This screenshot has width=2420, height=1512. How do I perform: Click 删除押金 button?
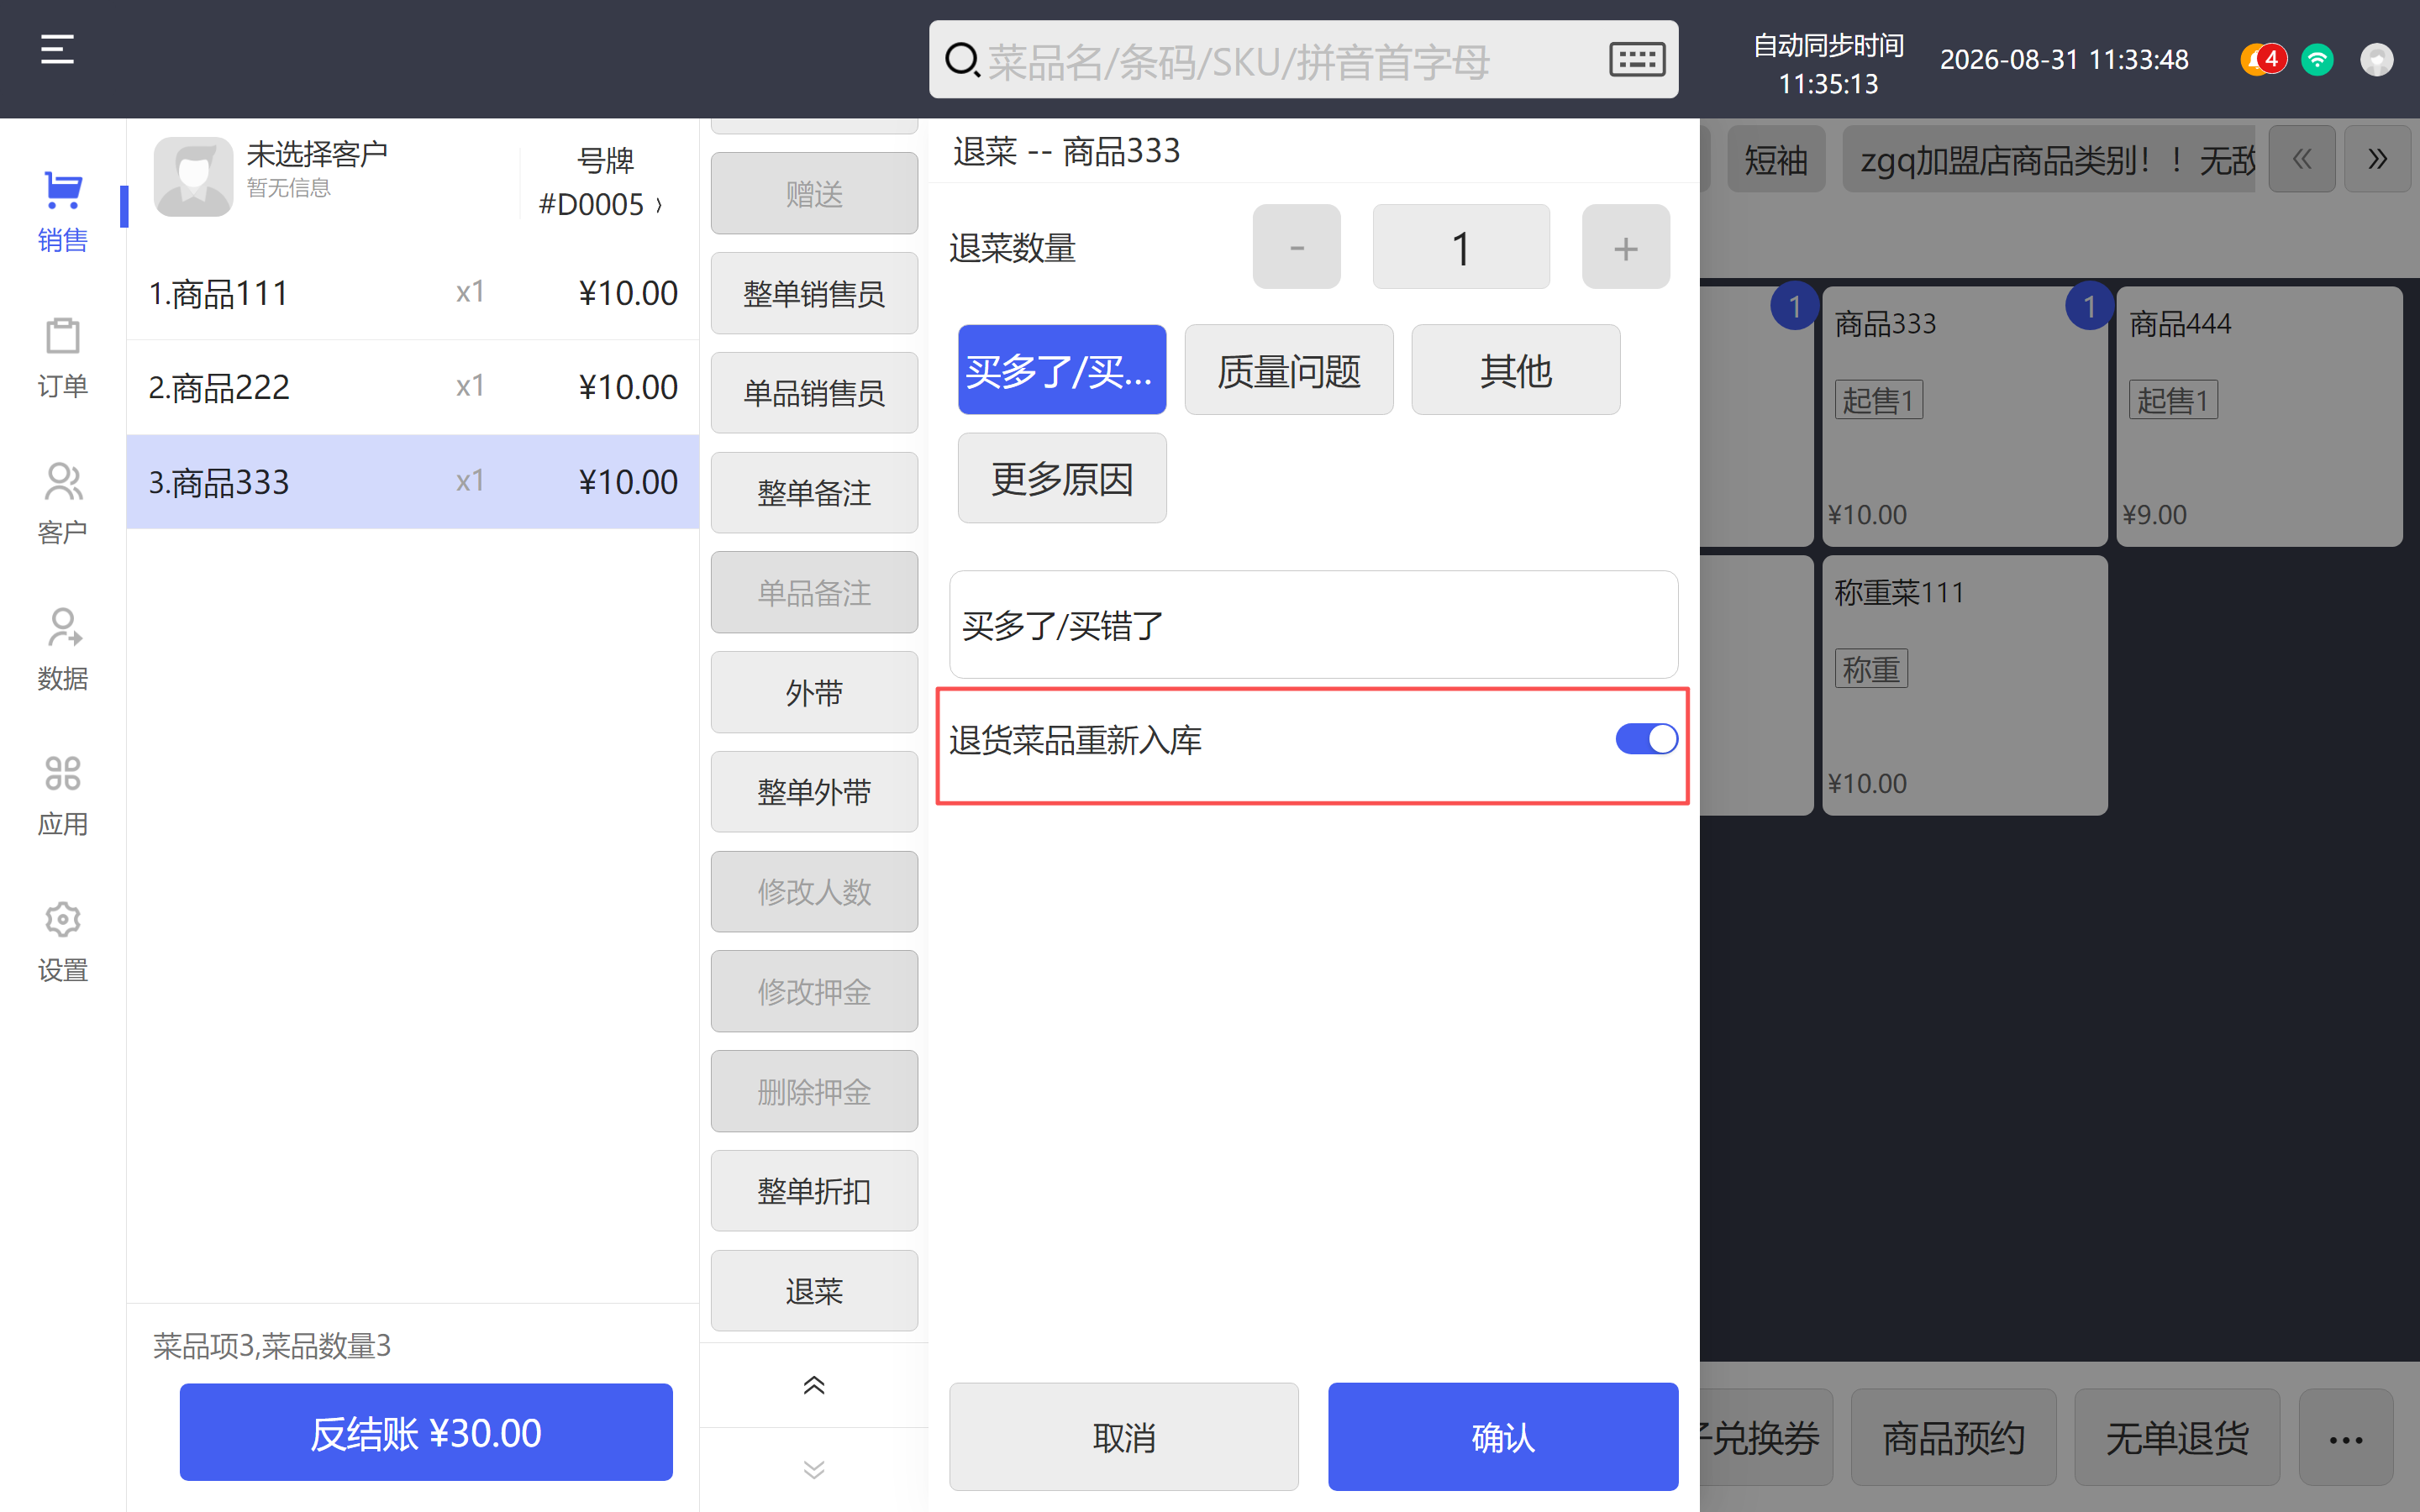click(814, 1091)
